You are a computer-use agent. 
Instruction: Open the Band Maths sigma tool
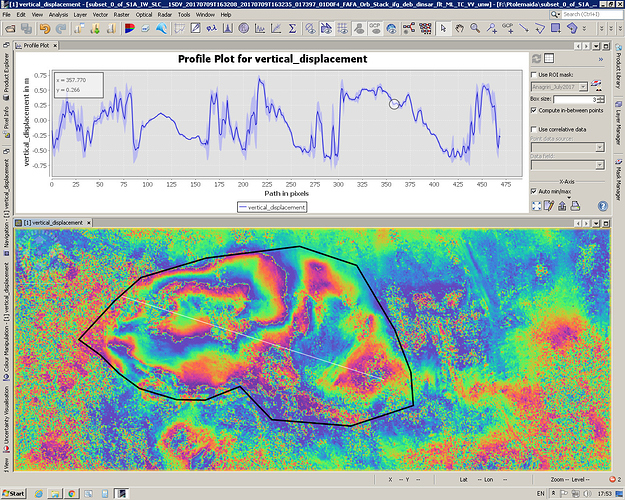(x=292, y=29)
